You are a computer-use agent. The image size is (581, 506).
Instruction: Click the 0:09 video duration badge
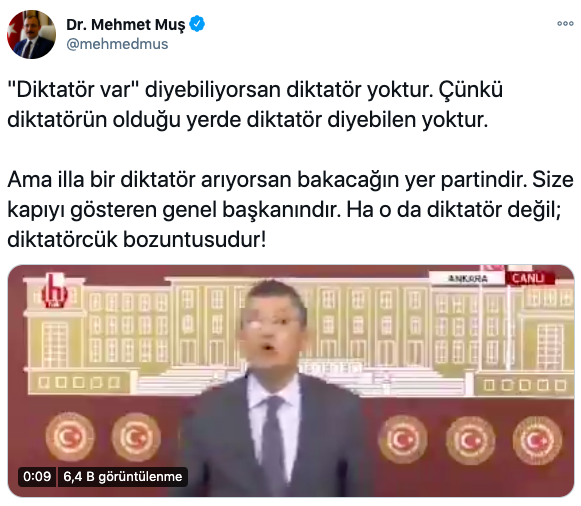coord(37,476)
